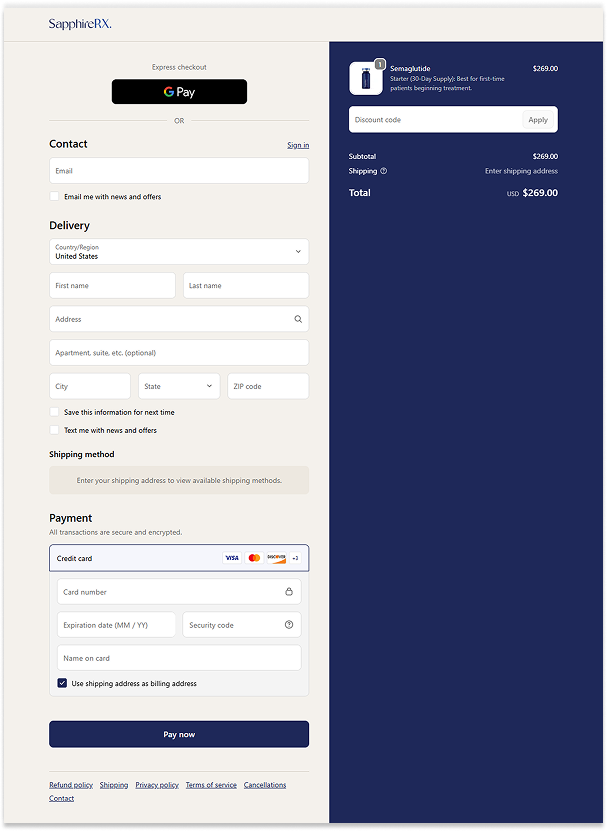Click the Subtotal label
Viewport: 607px width, 831px height.
(362, 156)
